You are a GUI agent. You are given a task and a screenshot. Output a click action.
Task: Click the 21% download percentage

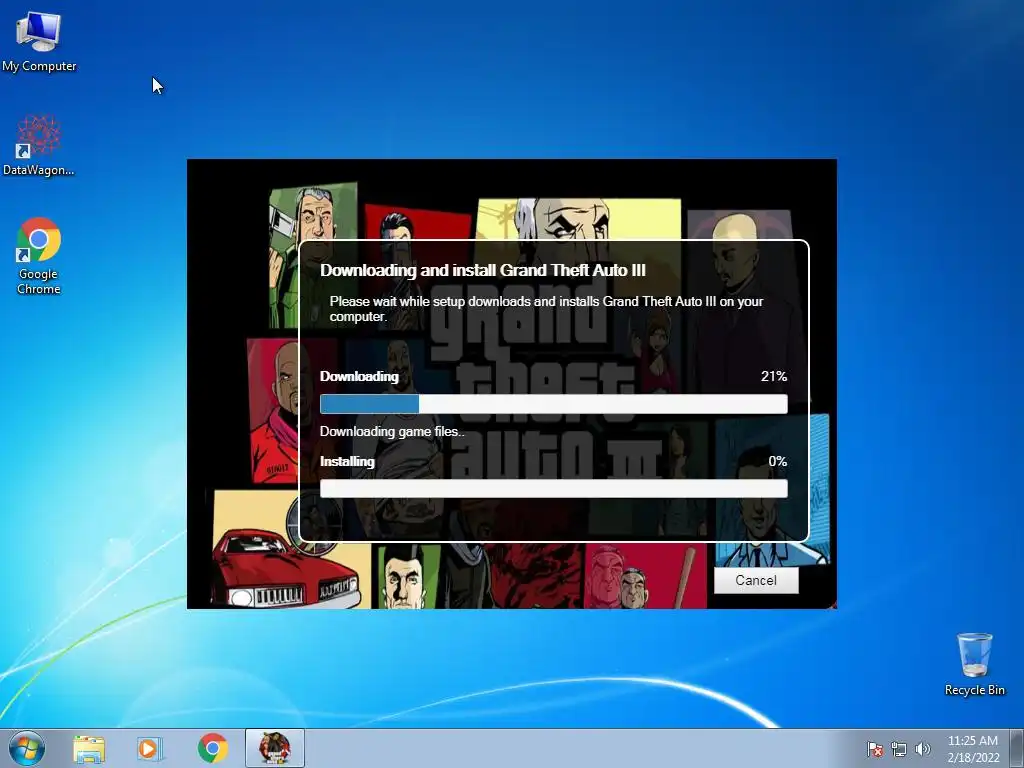(774, 376)
